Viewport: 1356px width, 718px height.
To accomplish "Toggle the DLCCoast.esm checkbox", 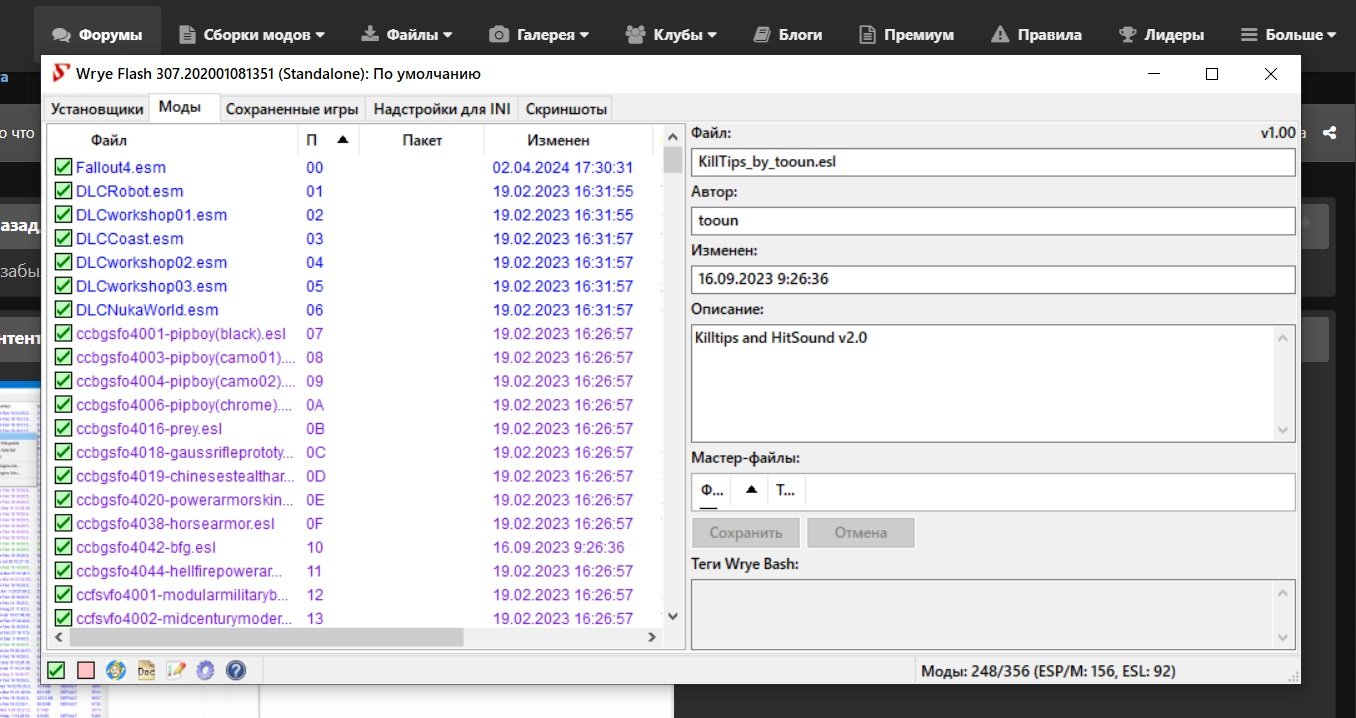I will [63, 239].
